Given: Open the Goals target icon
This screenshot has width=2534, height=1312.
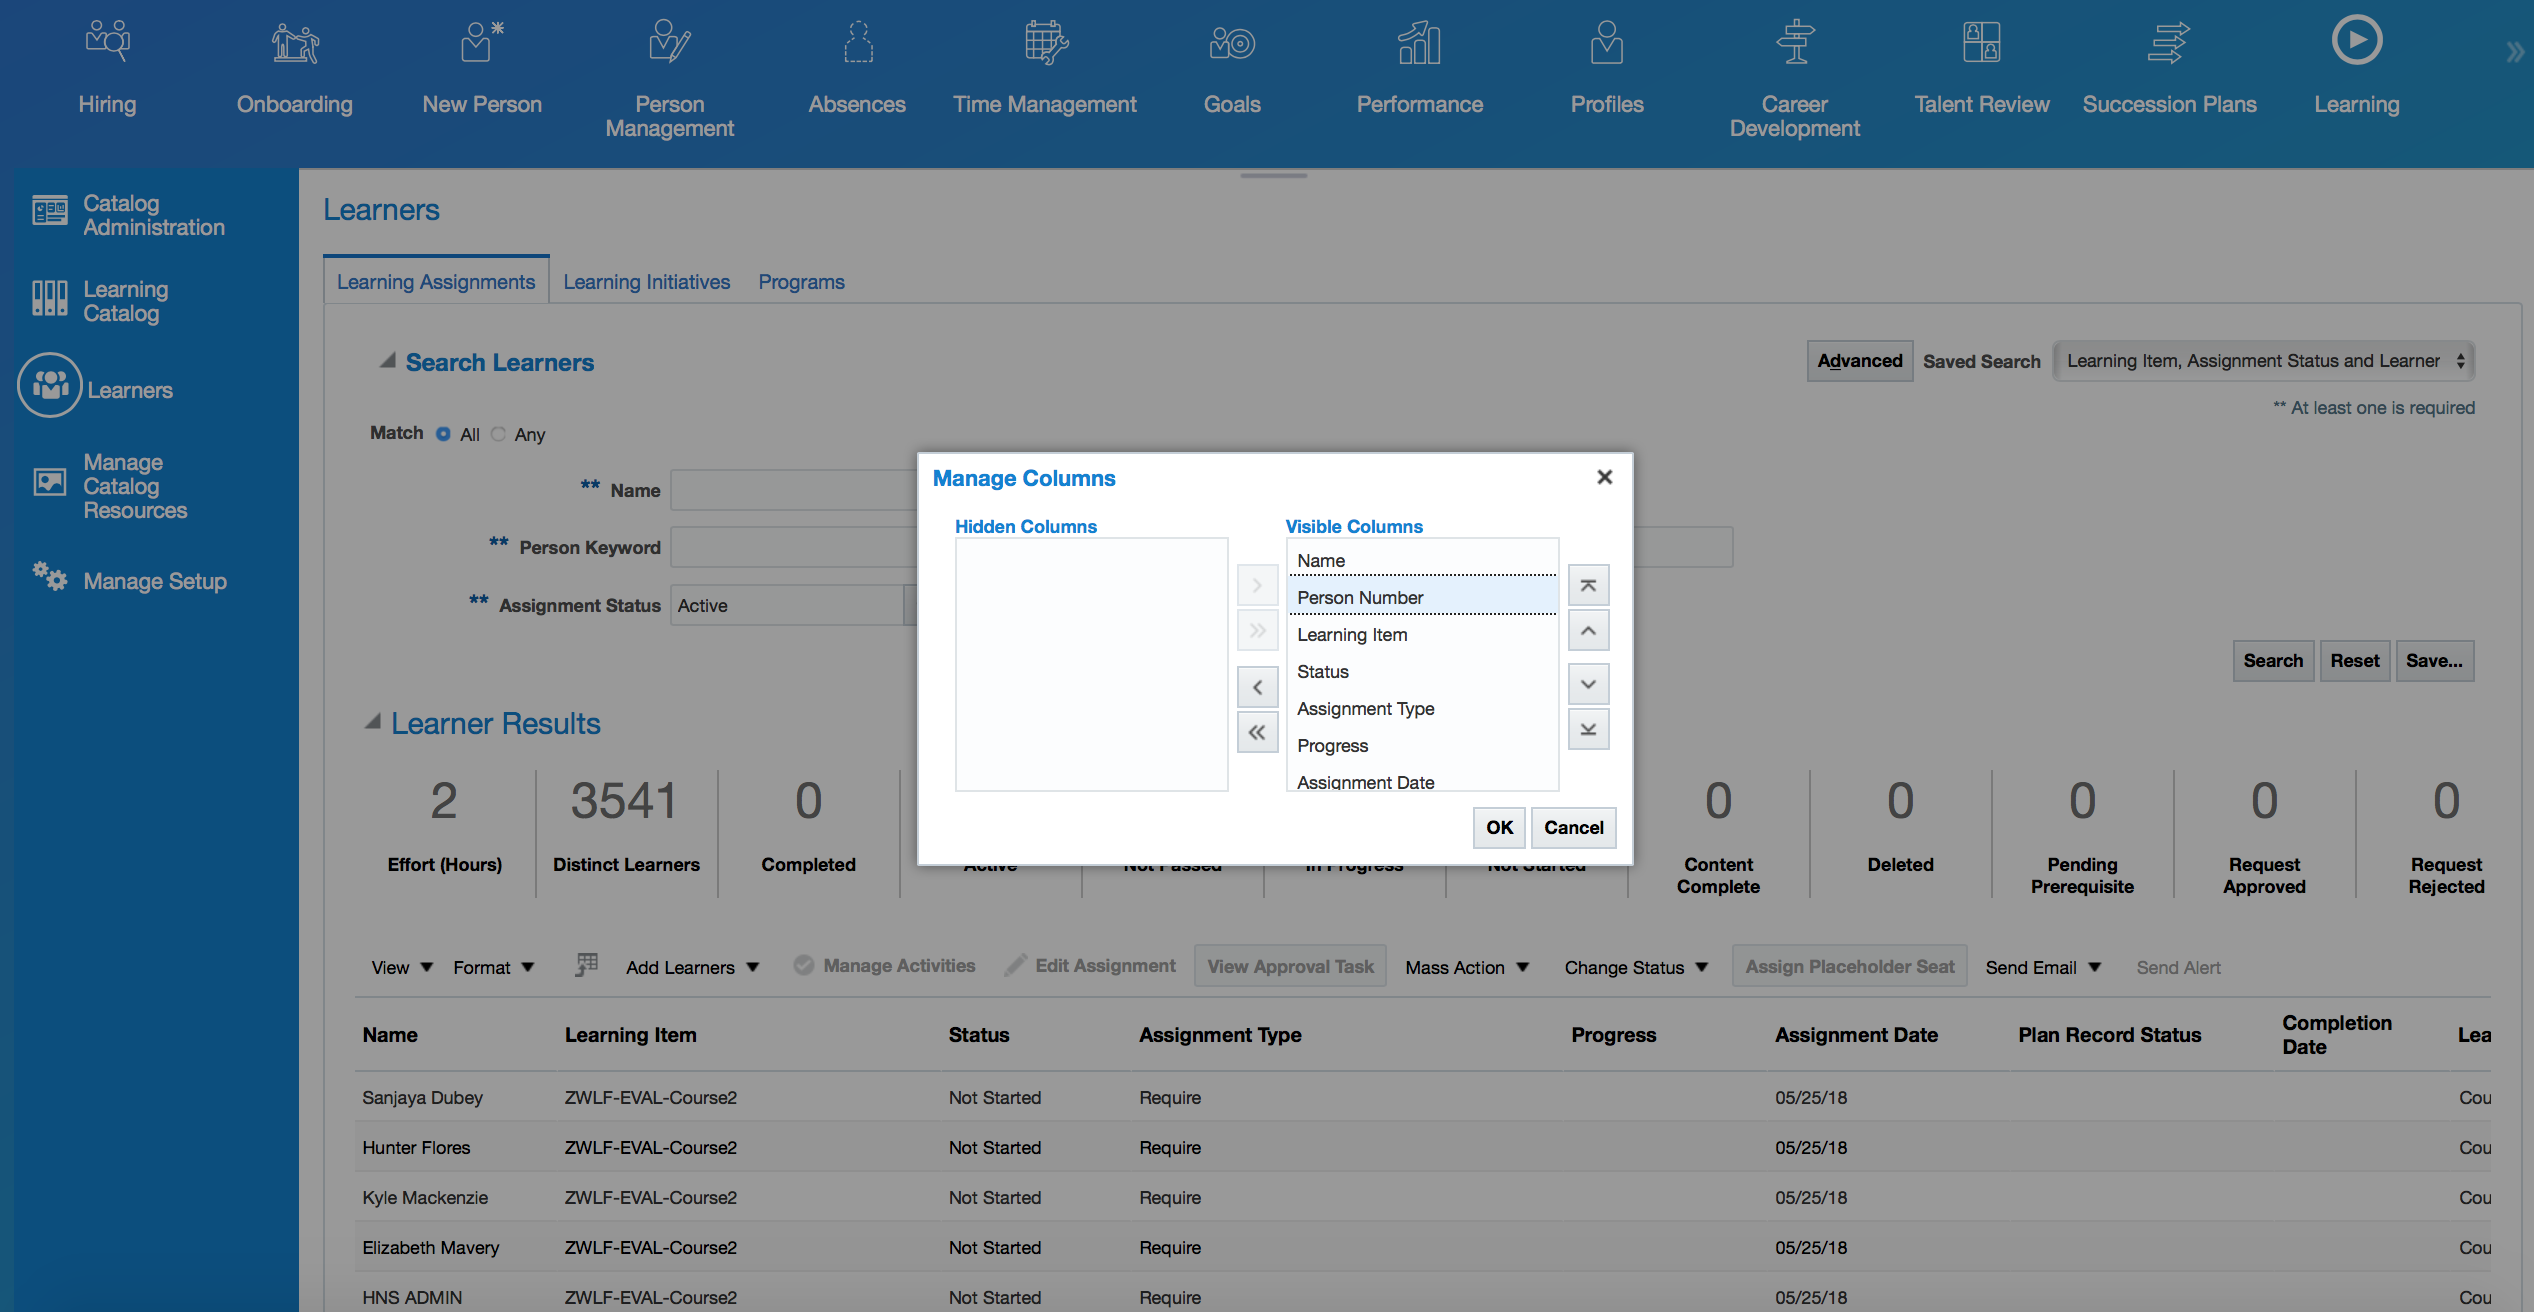Looking at the screenshot, I should [1231, 42].
